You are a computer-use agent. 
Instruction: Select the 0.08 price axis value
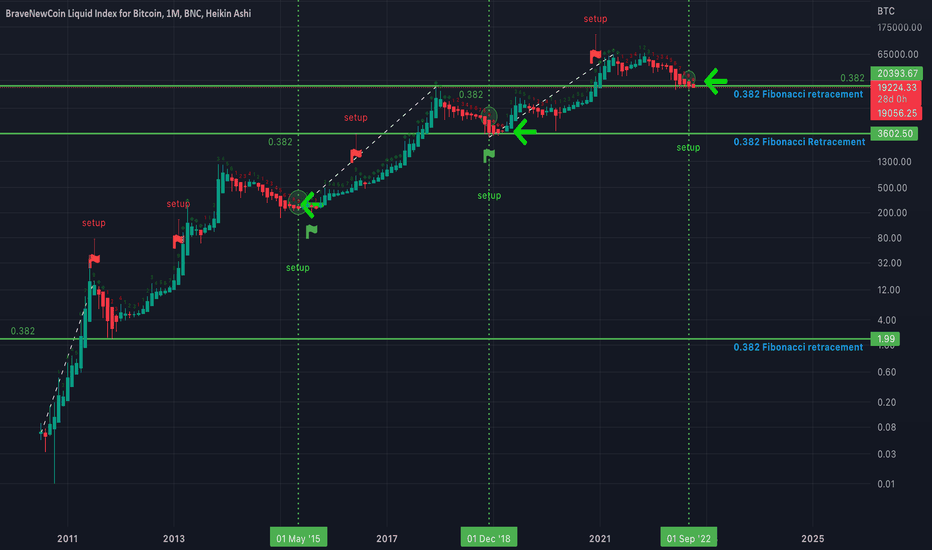pos(886,428)
